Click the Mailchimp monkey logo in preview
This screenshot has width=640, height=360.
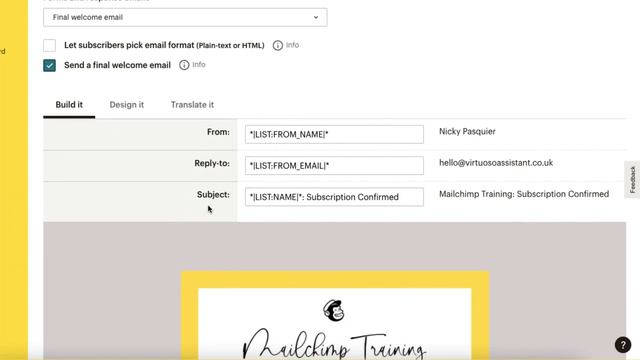point(334,311)
